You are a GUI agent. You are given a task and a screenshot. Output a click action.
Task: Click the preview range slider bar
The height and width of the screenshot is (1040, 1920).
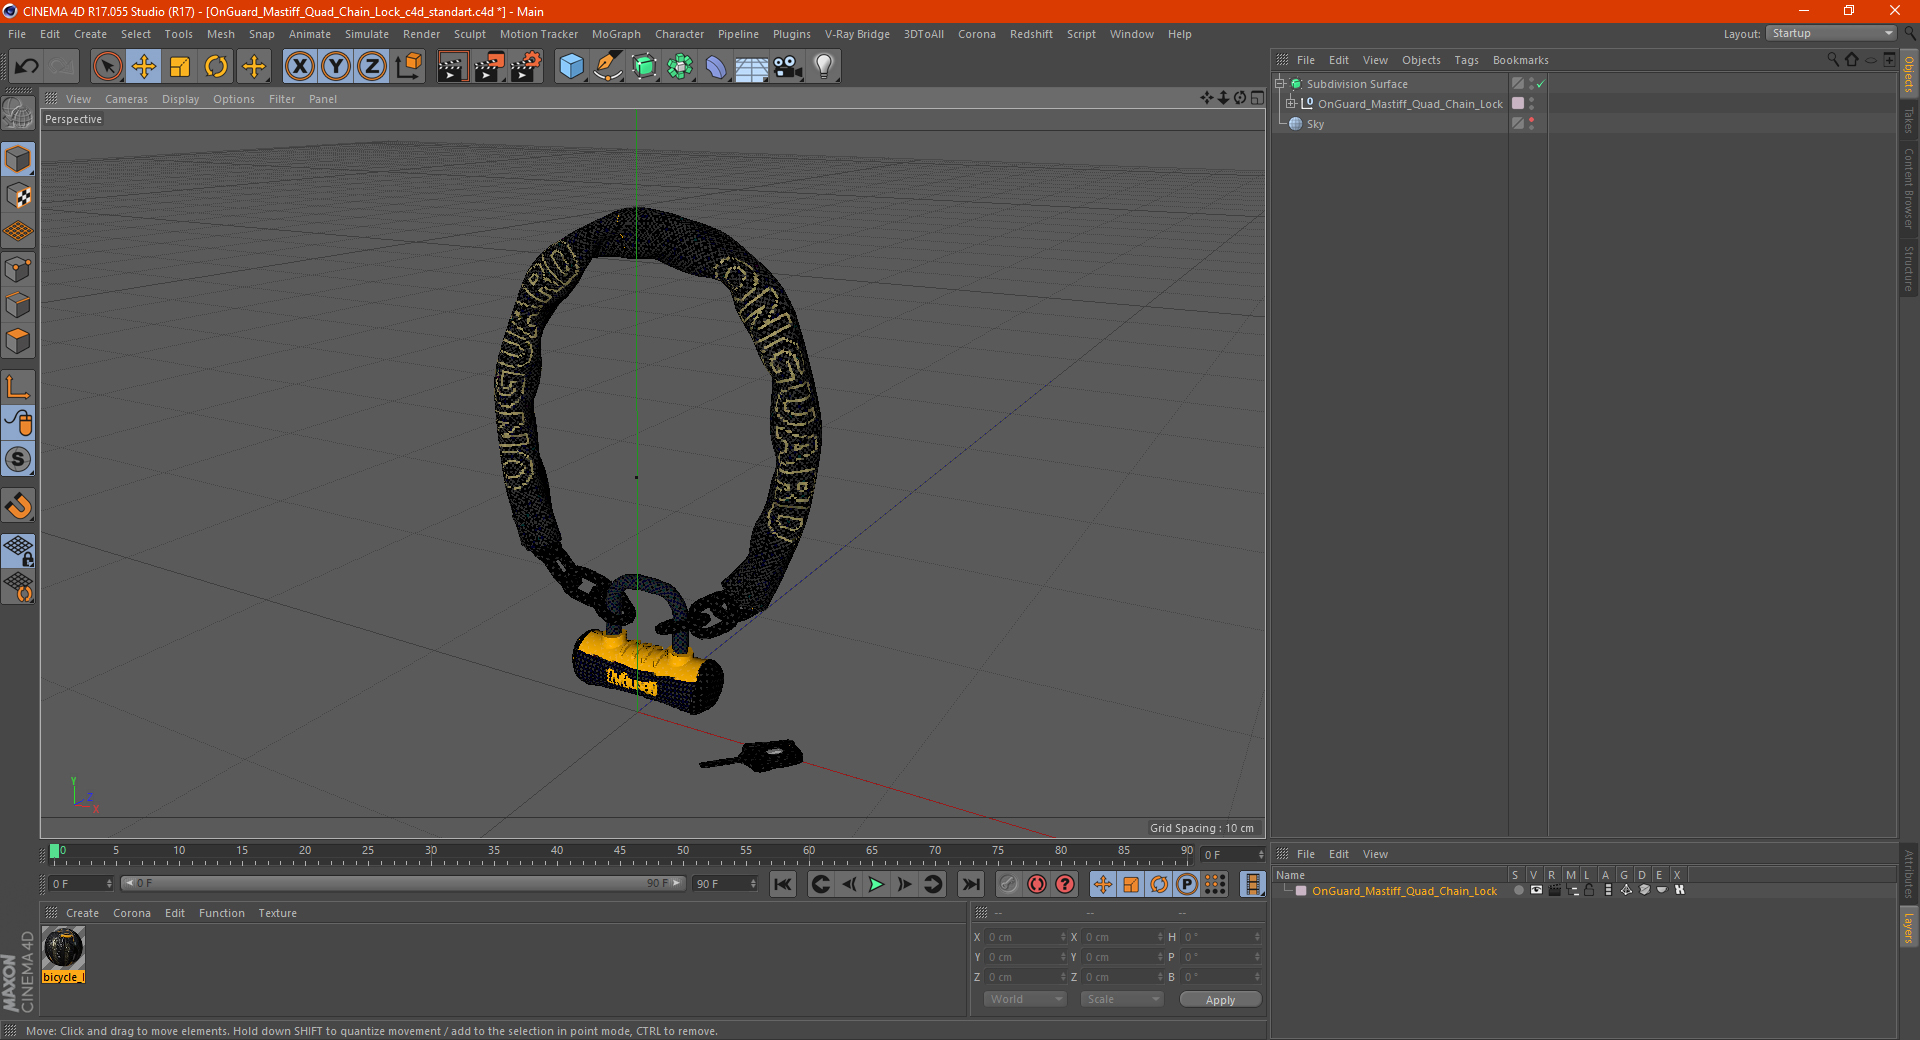(403, 883)
